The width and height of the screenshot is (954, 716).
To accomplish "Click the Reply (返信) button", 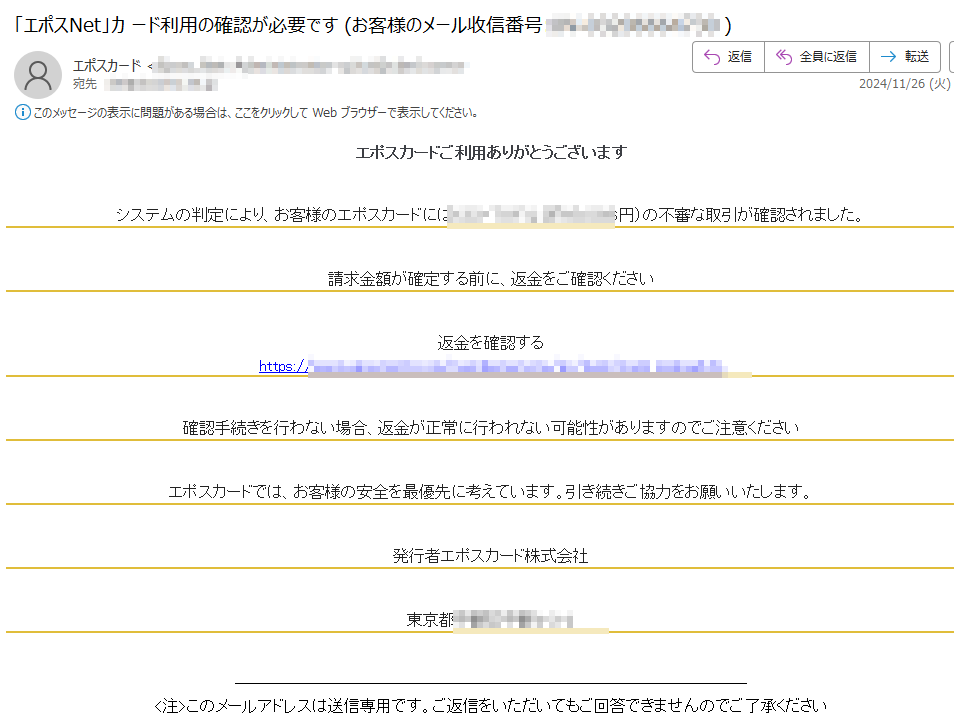I will click(728, 57).
